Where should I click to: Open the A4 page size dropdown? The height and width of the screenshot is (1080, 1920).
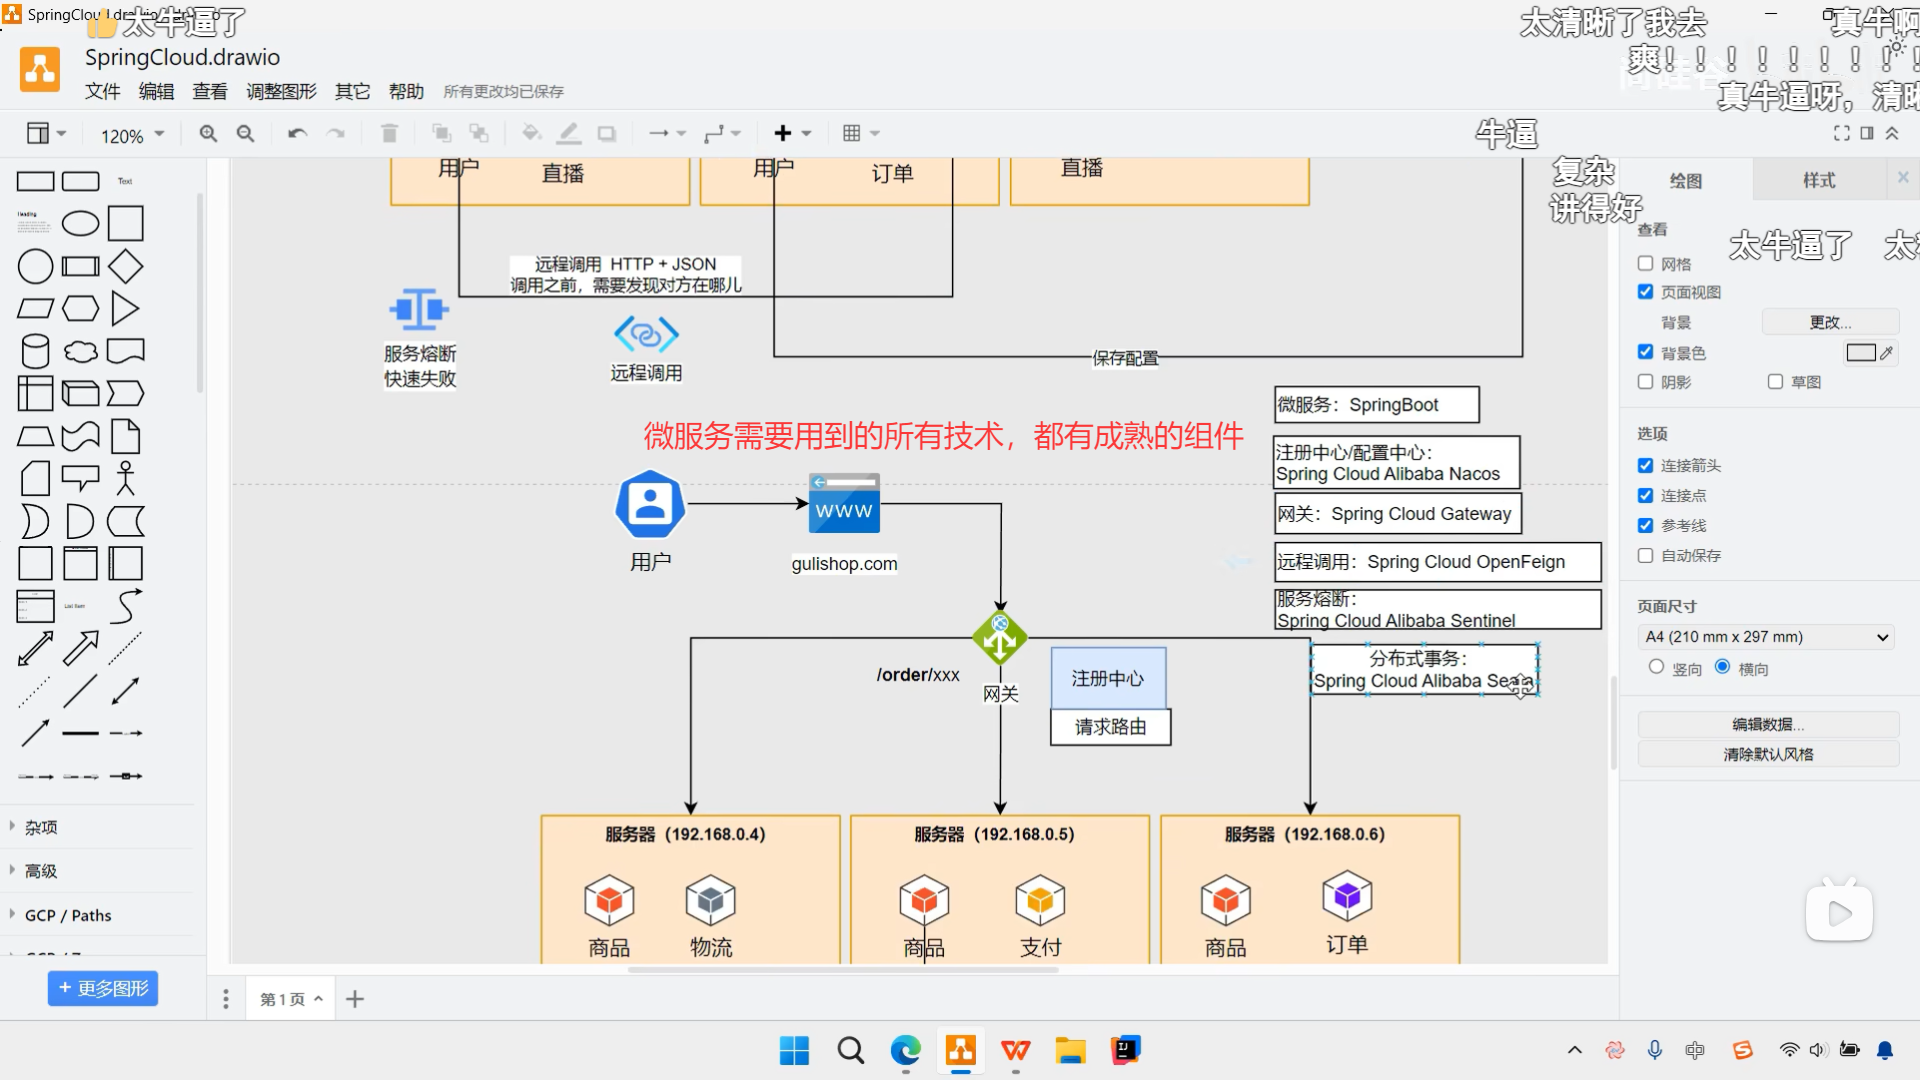(1765, 636)
